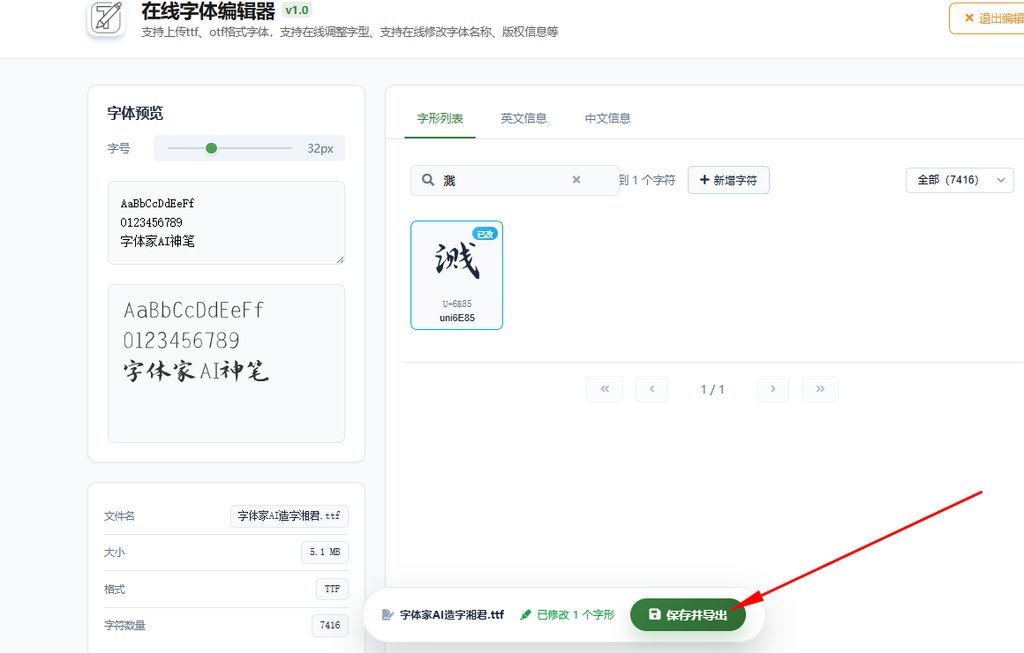
Task: Clear the search with the X icon
Action: click(576, 179)
